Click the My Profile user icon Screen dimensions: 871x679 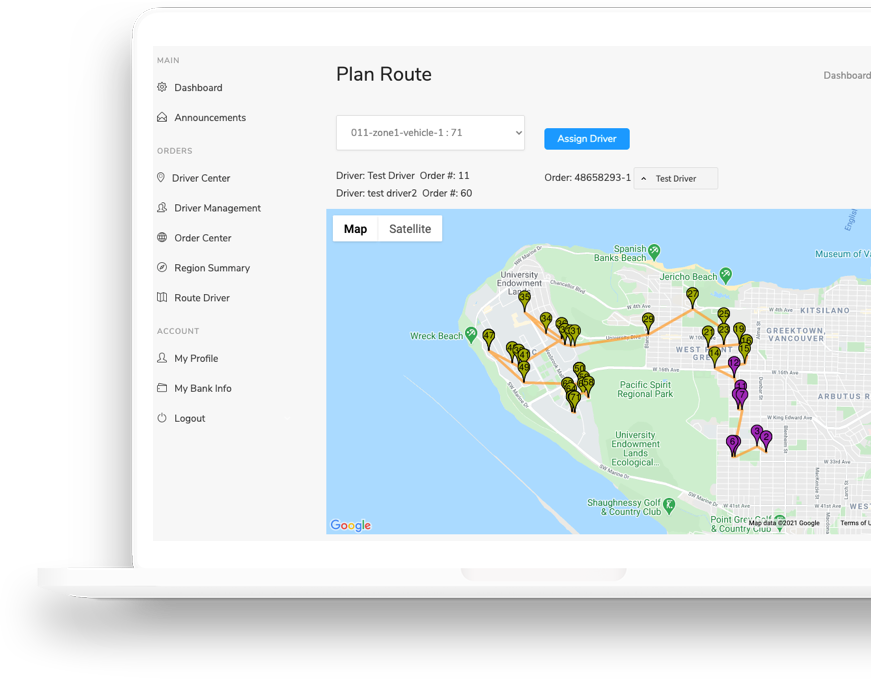click(162, 358)
